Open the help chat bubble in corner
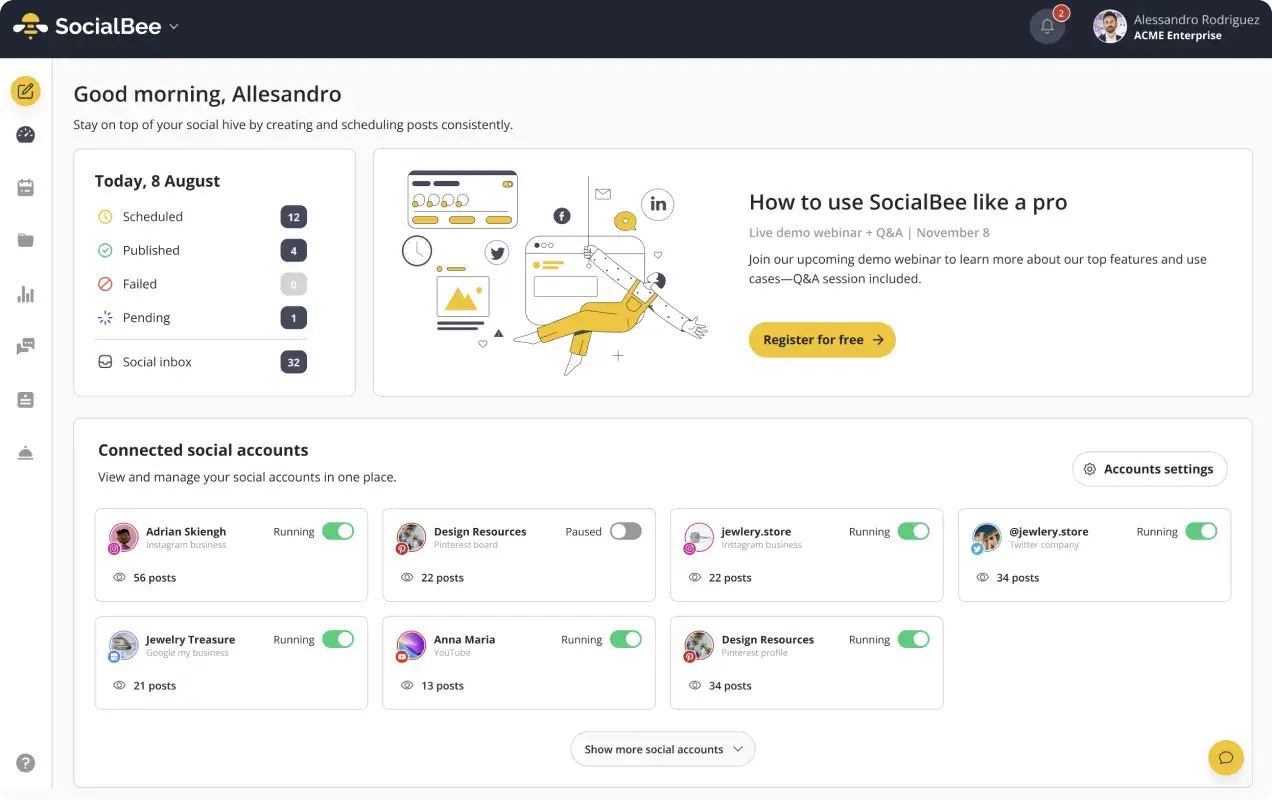The image size is (1272, 800). click(x=1225, y=757)
